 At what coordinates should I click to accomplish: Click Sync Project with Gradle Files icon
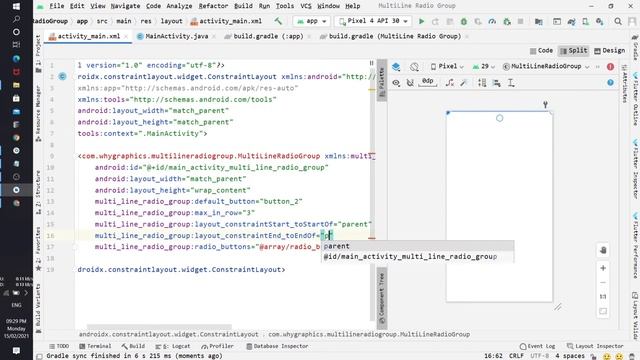point(571,21)
